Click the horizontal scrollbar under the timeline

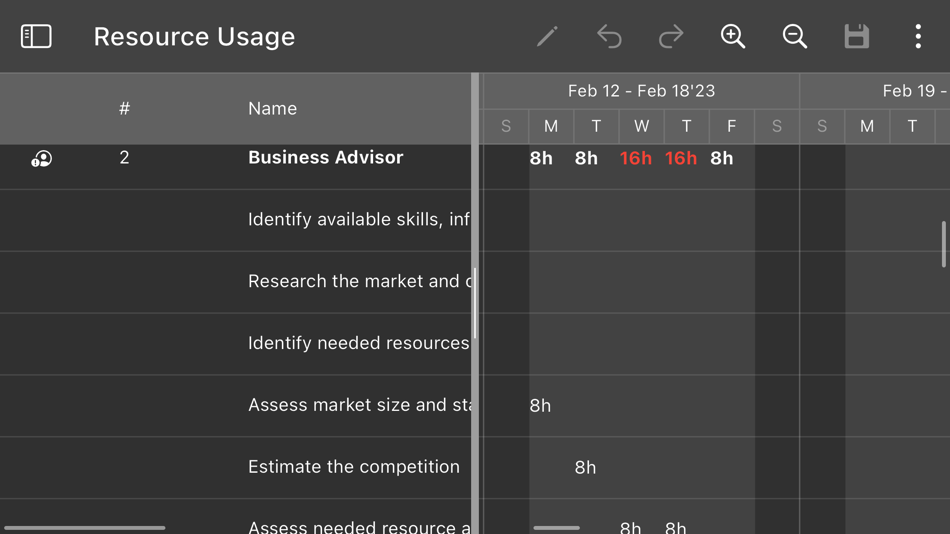pyautogui.click(x=556, y=528)
